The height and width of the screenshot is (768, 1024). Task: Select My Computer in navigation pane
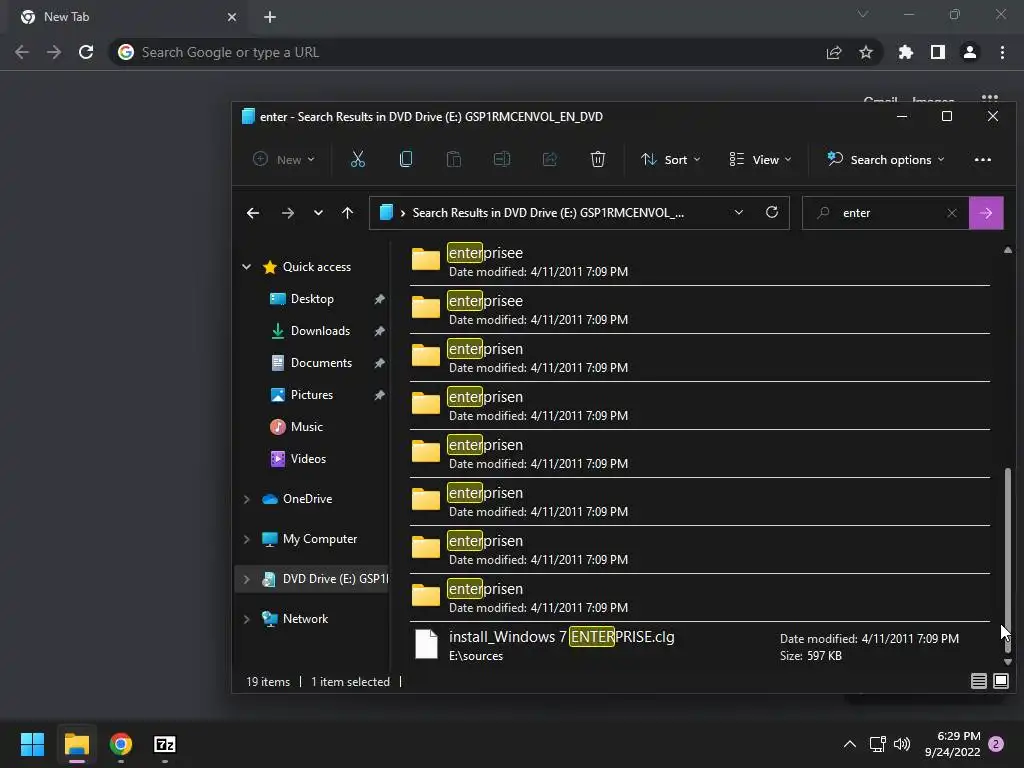(319, 539)
